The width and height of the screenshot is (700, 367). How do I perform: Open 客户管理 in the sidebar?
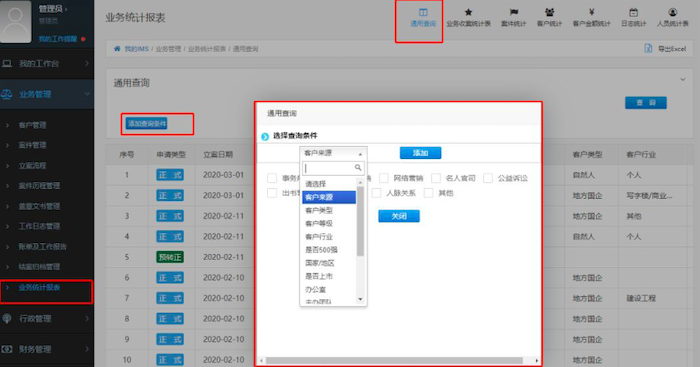[32, 125]
